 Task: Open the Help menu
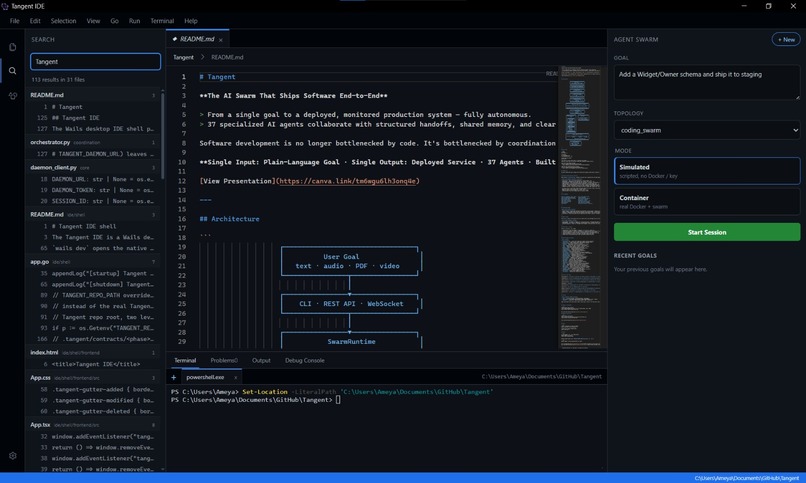click(191, 21)
